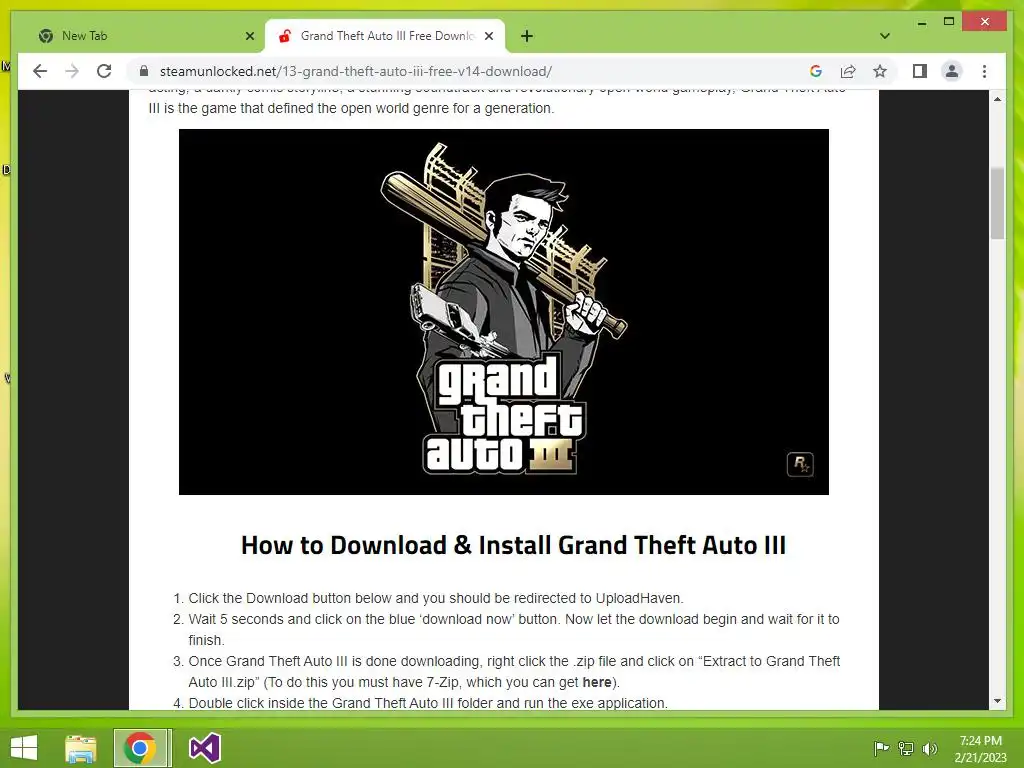Expand the tab search chevron

(x=884, y=36)
